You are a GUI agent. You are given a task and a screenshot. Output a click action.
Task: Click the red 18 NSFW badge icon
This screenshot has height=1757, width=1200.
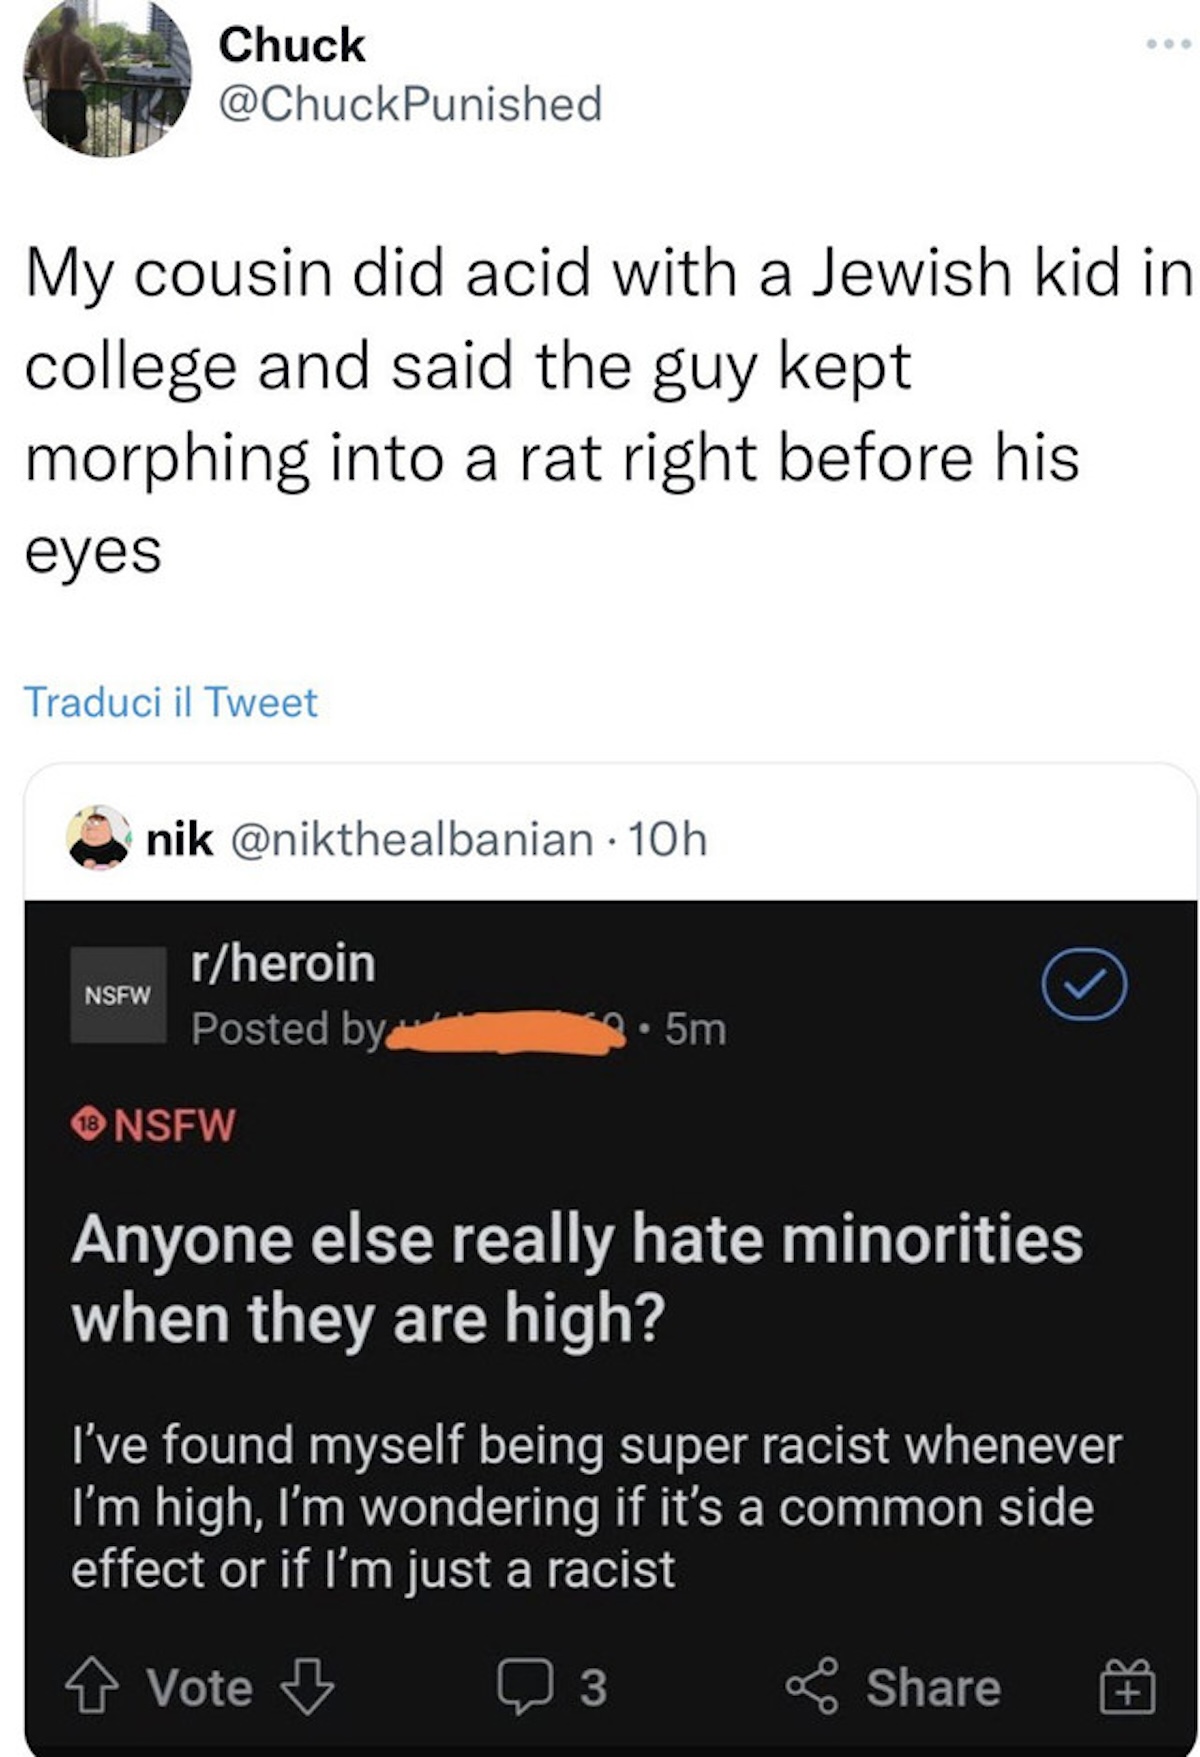pyautogui.click(x=90, y=1124)
